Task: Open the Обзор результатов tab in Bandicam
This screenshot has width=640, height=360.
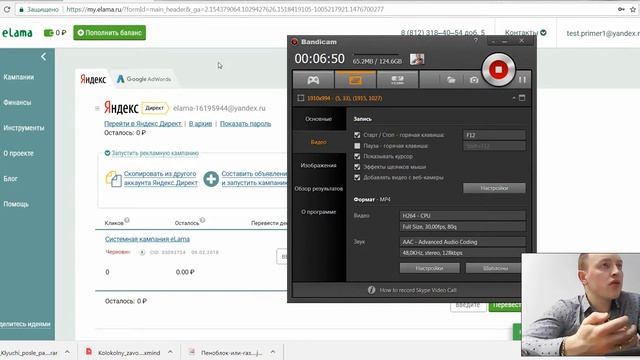Action: (318, 189)
